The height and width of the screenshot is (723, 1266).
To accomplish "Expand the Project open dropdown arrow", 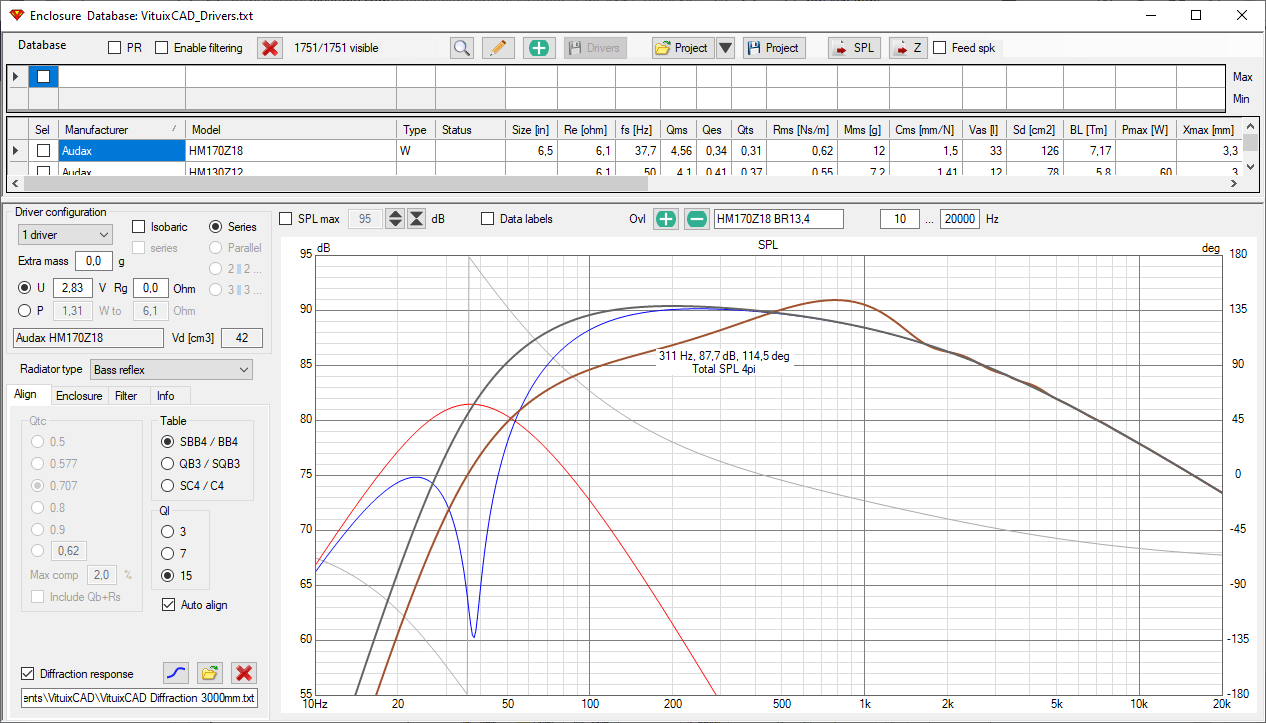I will click(725, 48).
